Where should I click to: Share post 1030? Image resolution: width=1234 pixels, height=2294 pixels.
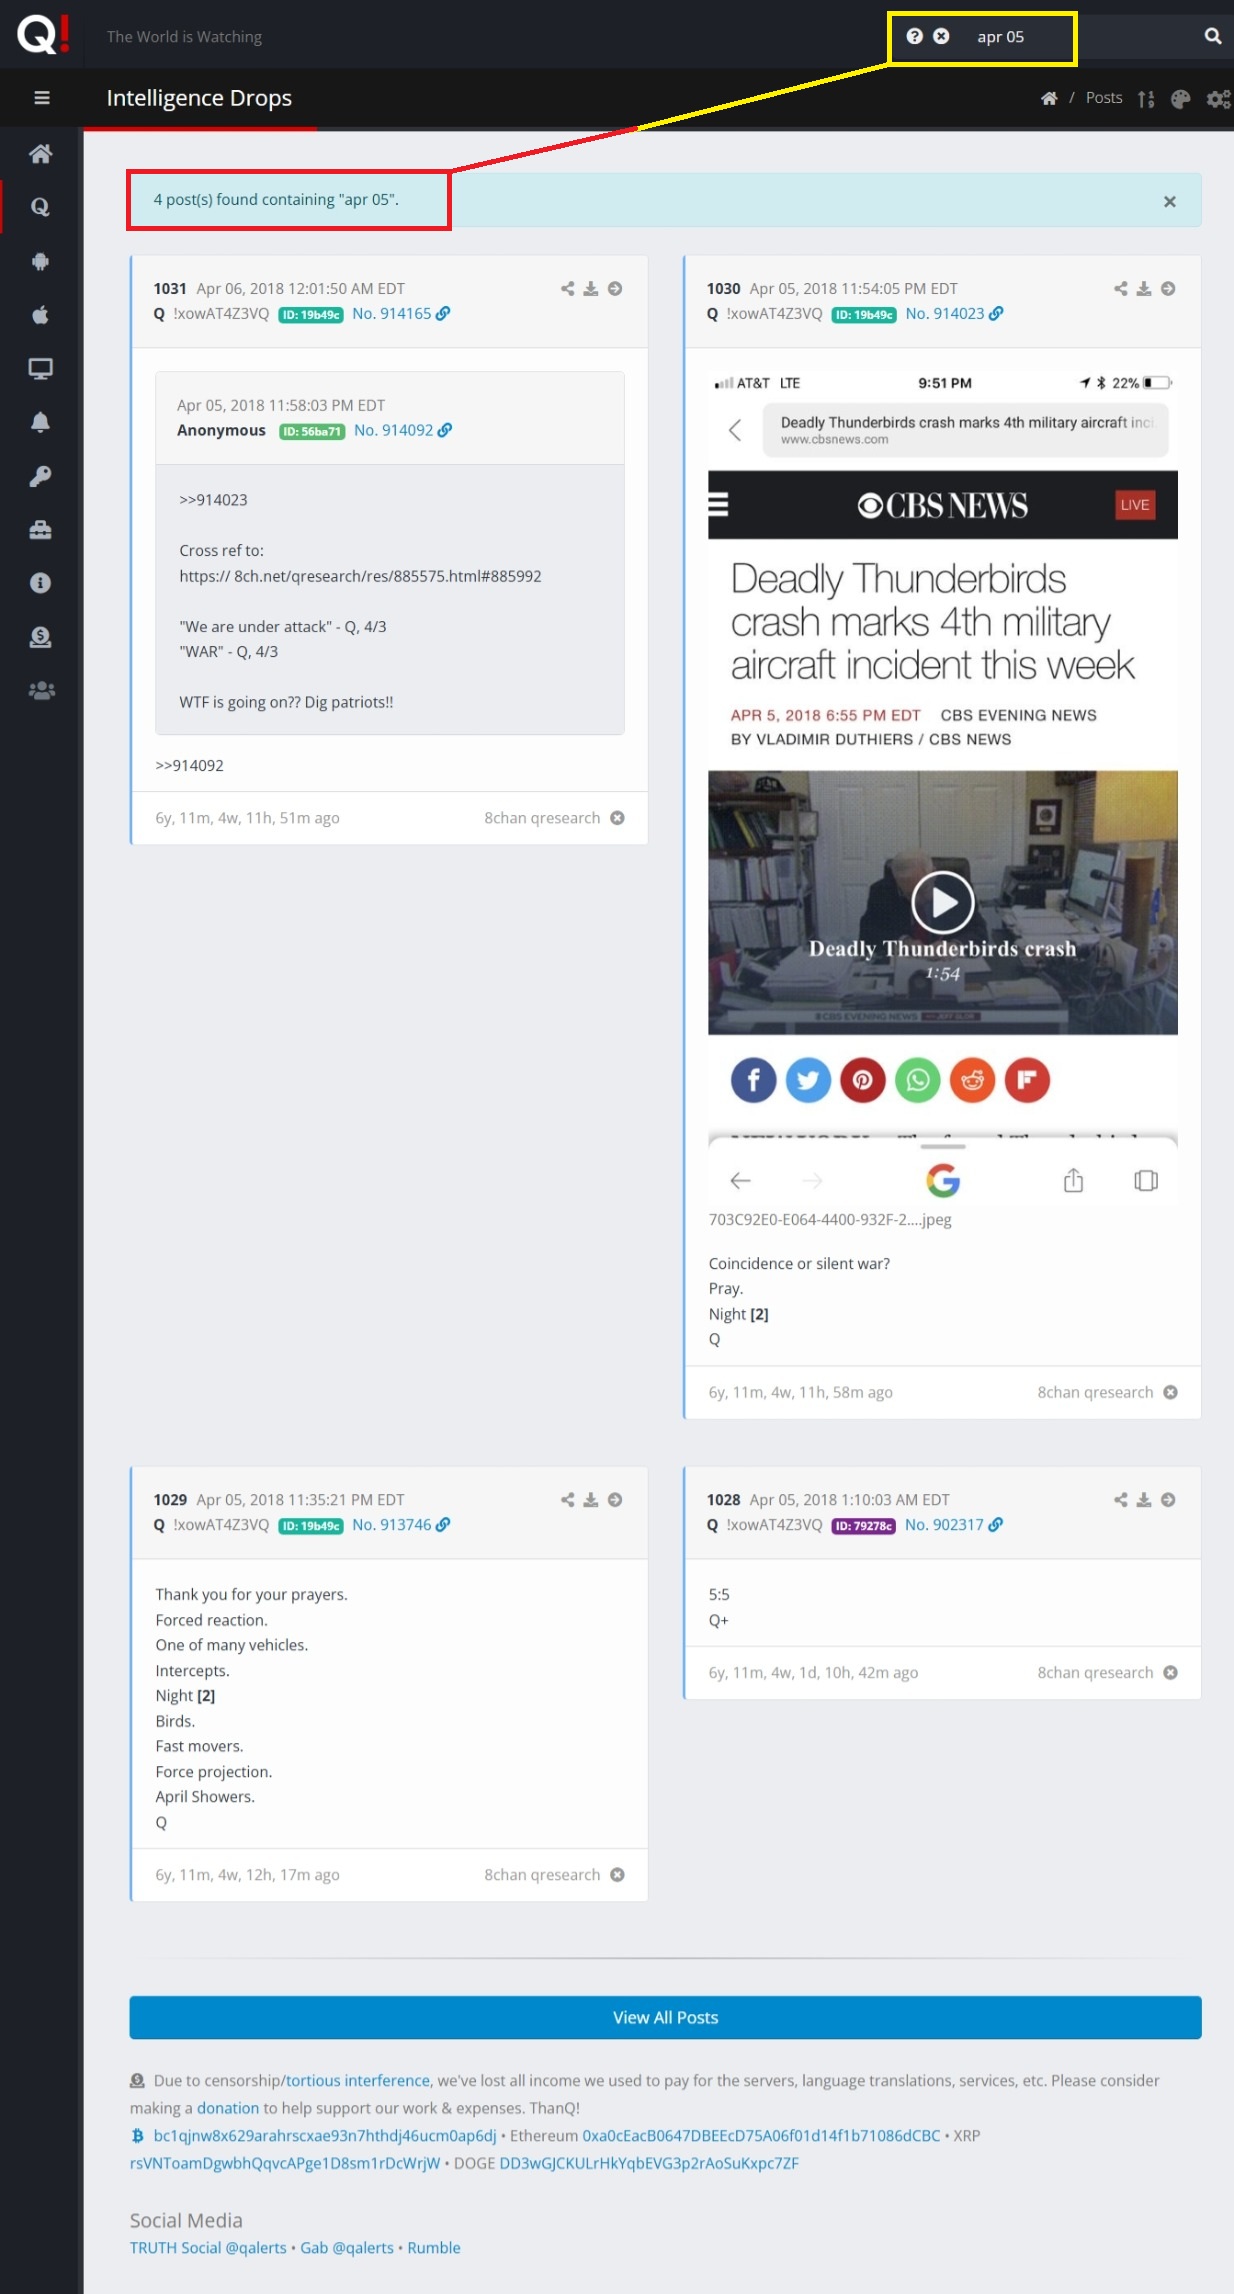1121,289
